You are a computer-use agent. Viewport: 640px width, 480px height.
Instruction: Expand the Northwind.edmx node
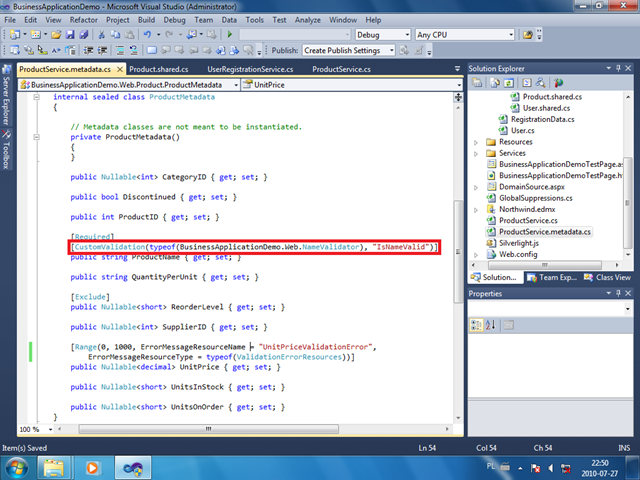476,210
